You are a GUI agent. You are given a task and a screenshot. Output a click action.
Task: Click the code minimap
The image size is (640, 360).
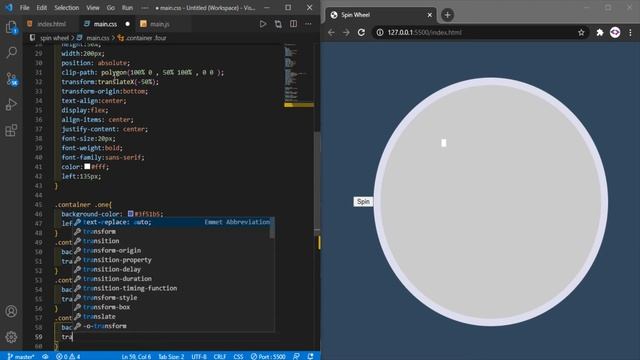tap(298, 76)
